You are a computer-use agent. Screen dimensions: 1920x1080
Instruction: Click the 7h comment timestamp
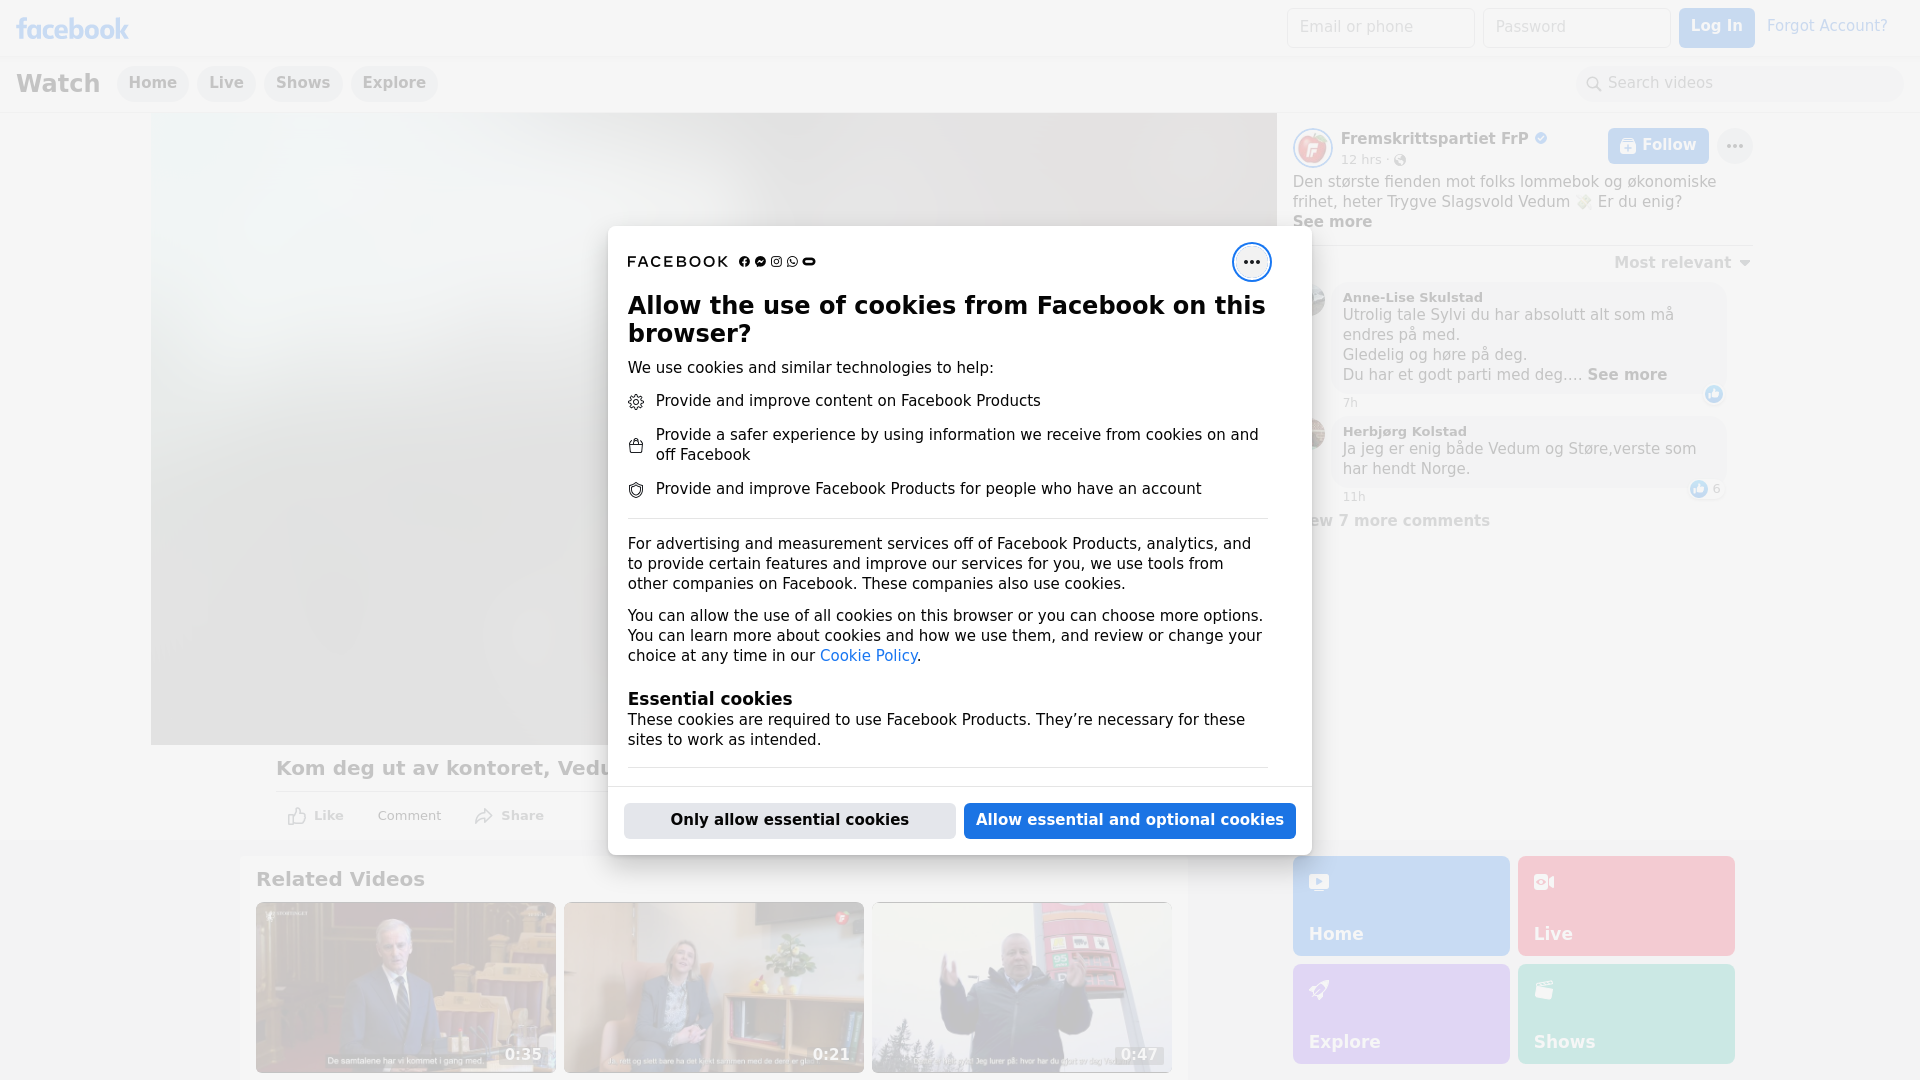(1350, 403)
